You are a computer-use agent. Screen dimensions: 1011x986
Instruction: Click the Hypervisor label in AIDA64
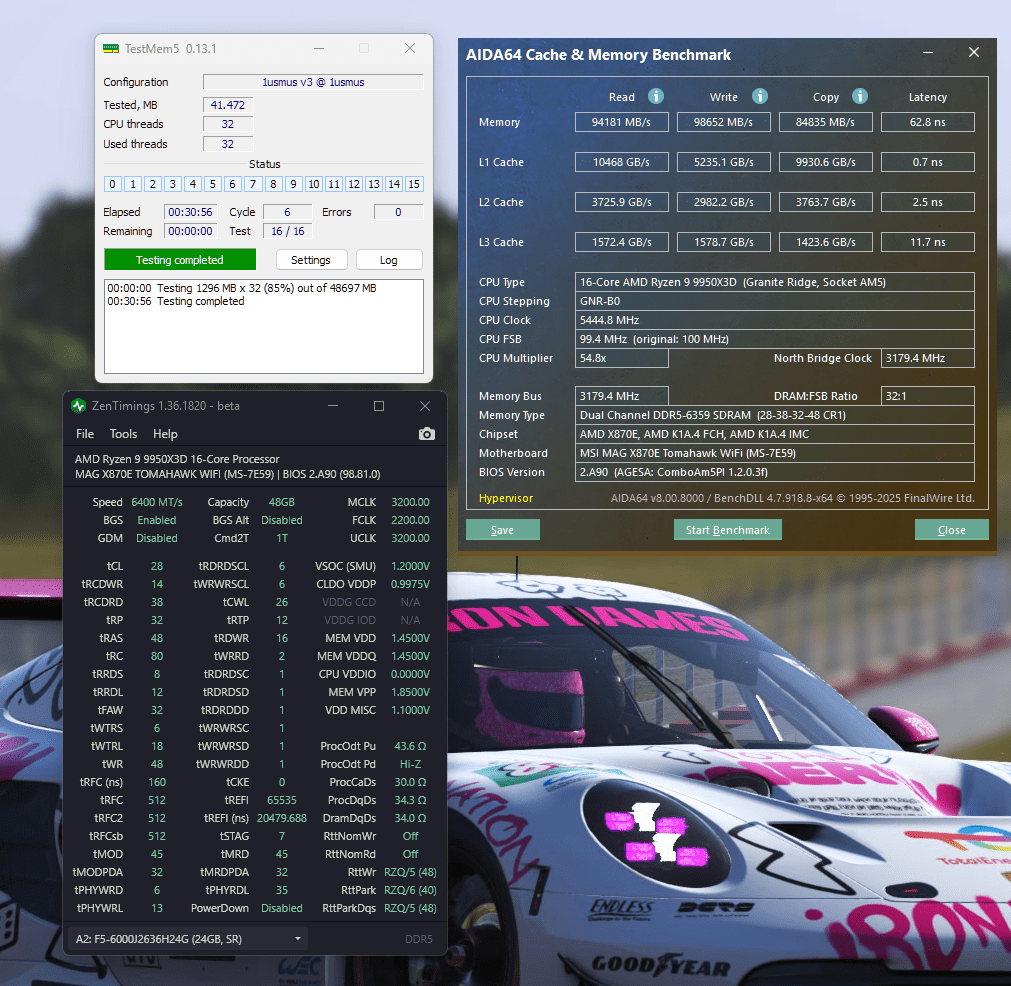[506, 498]
